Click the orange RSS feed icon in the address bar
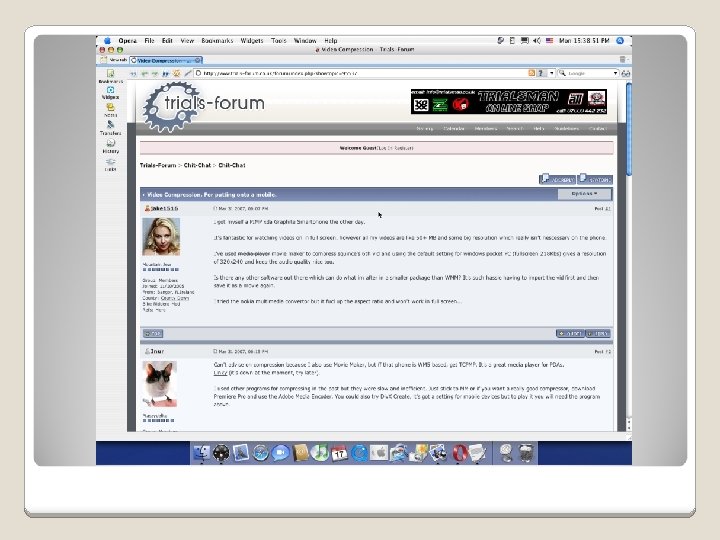This screenshot has width=720, height=540. pos(532,73)
